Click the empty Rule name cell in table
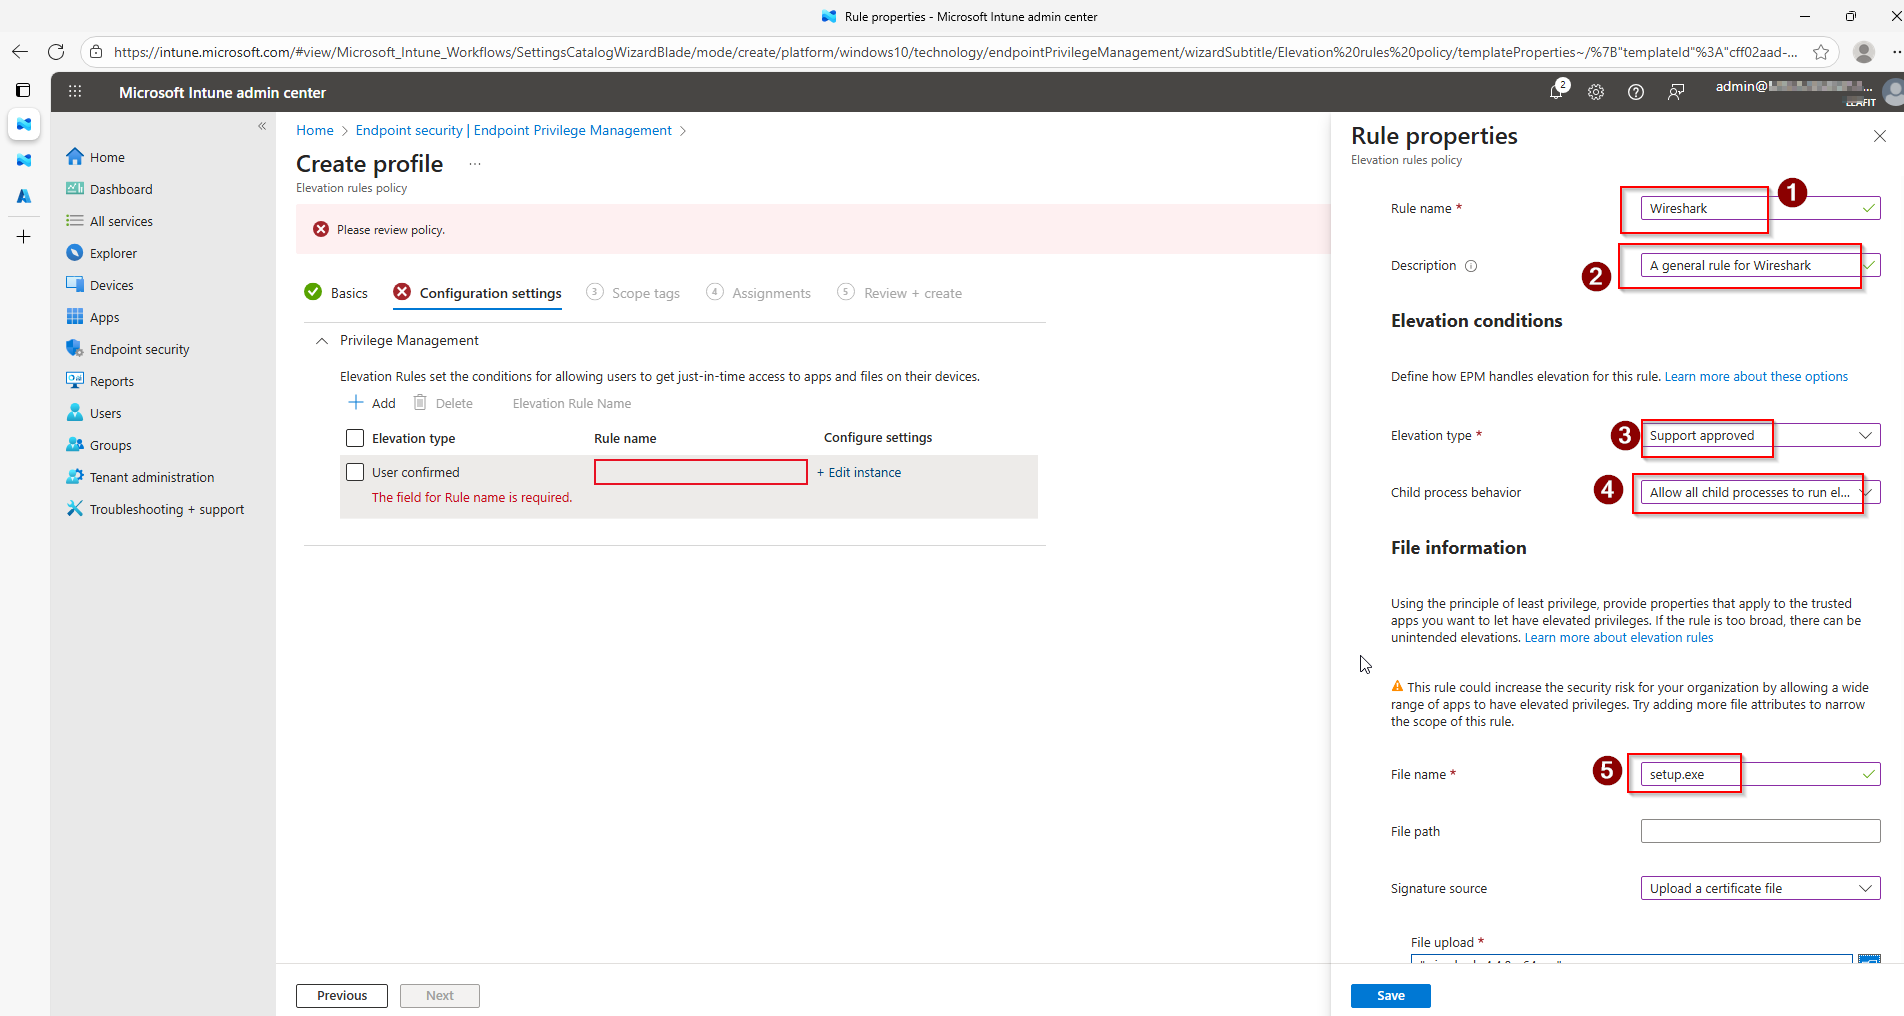Image resolution: width=1904 pixels, height=1016 pixels. pos(701,472)
